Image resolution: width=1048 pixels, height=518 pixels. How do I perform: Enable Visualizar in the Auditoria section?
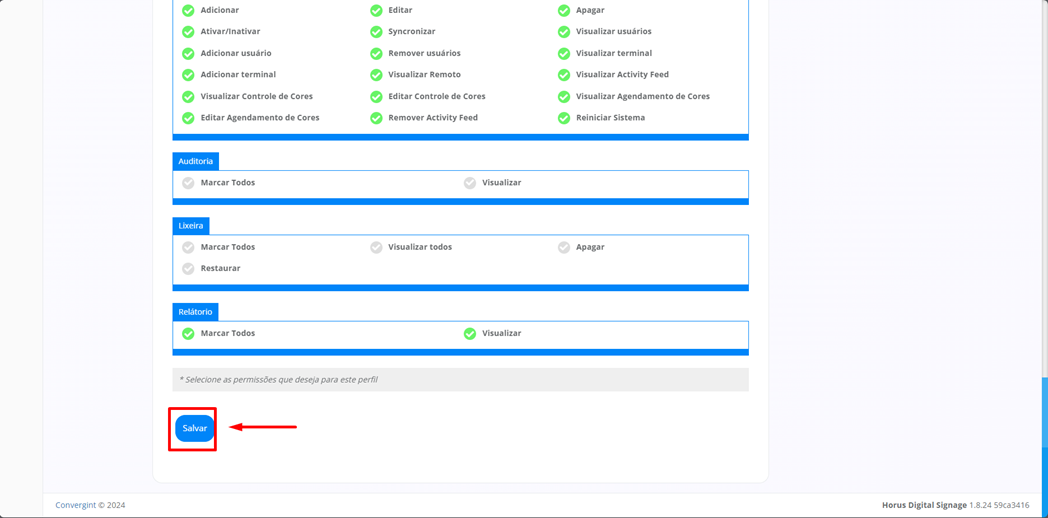(x=470, y=182)
